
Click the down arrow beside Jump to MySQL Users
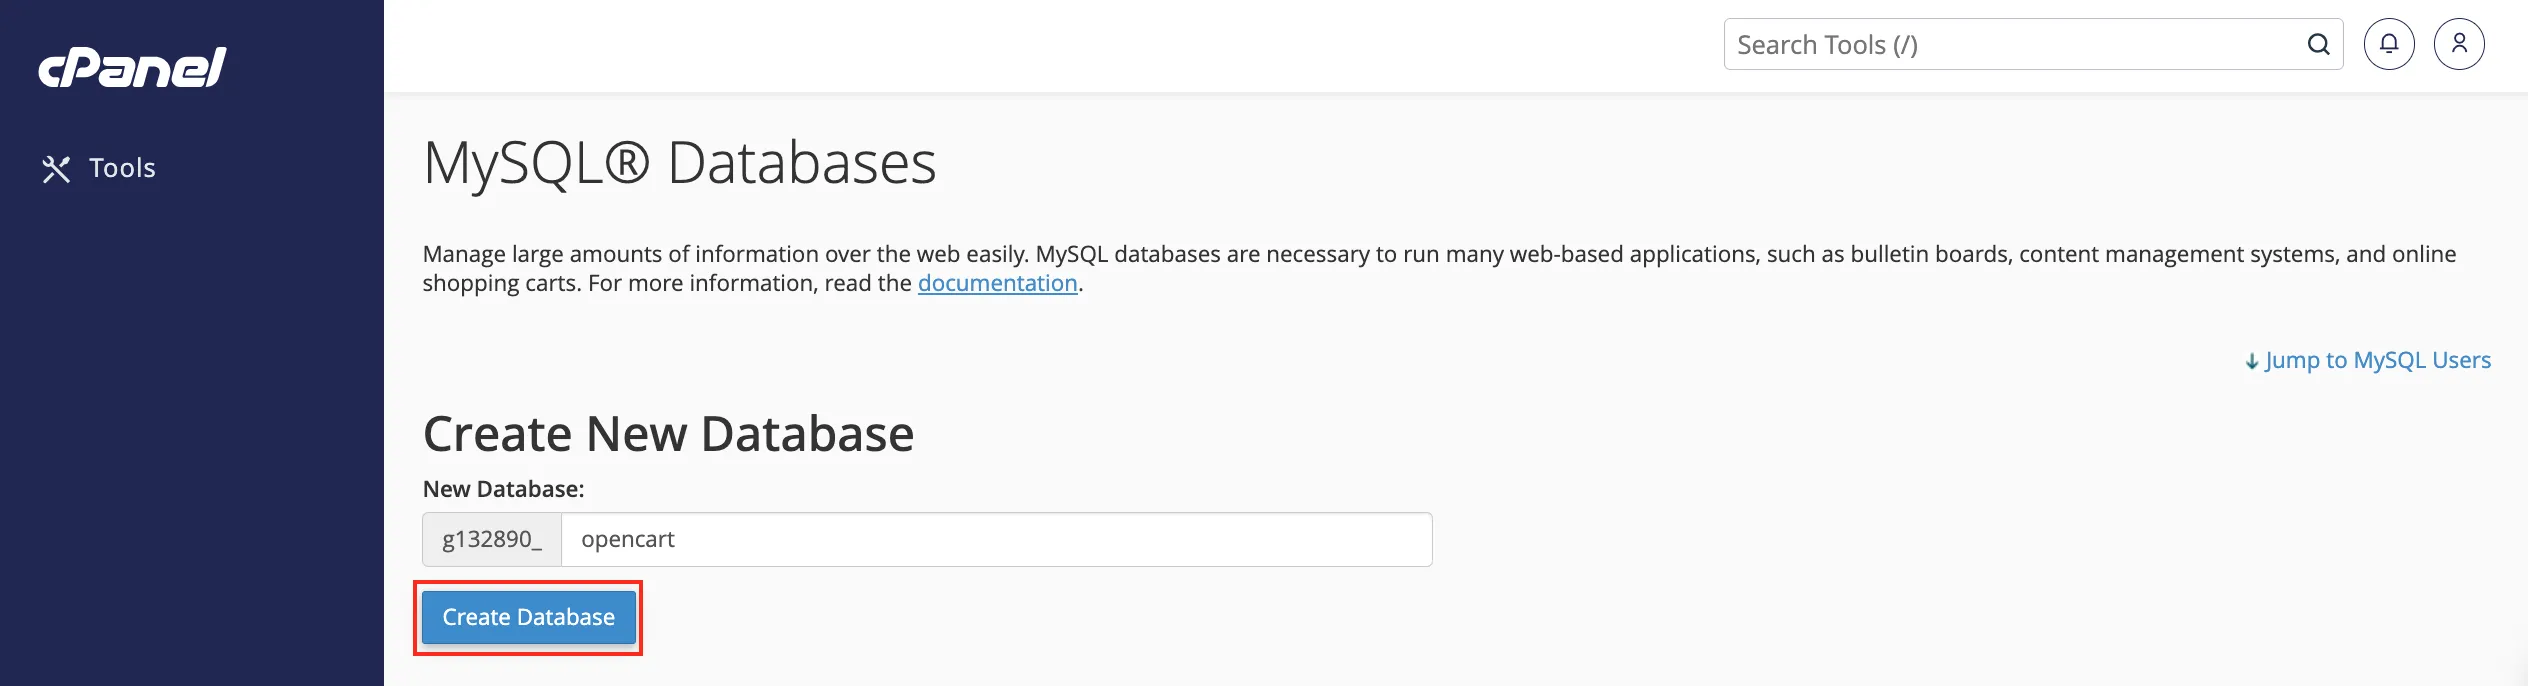[x=2252, y=362]
